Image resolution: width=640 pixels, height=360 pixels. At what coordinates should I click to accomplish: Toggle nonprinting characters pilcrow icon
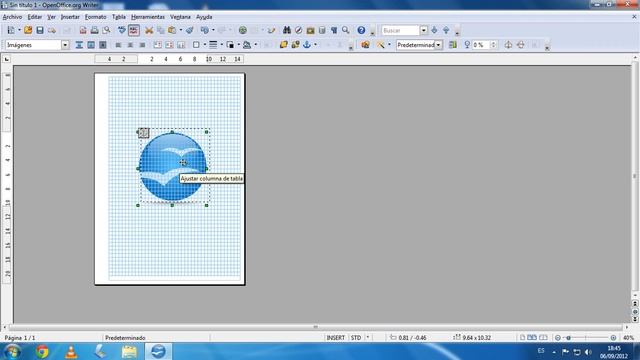pyautogui.click(x=334, y=30)
